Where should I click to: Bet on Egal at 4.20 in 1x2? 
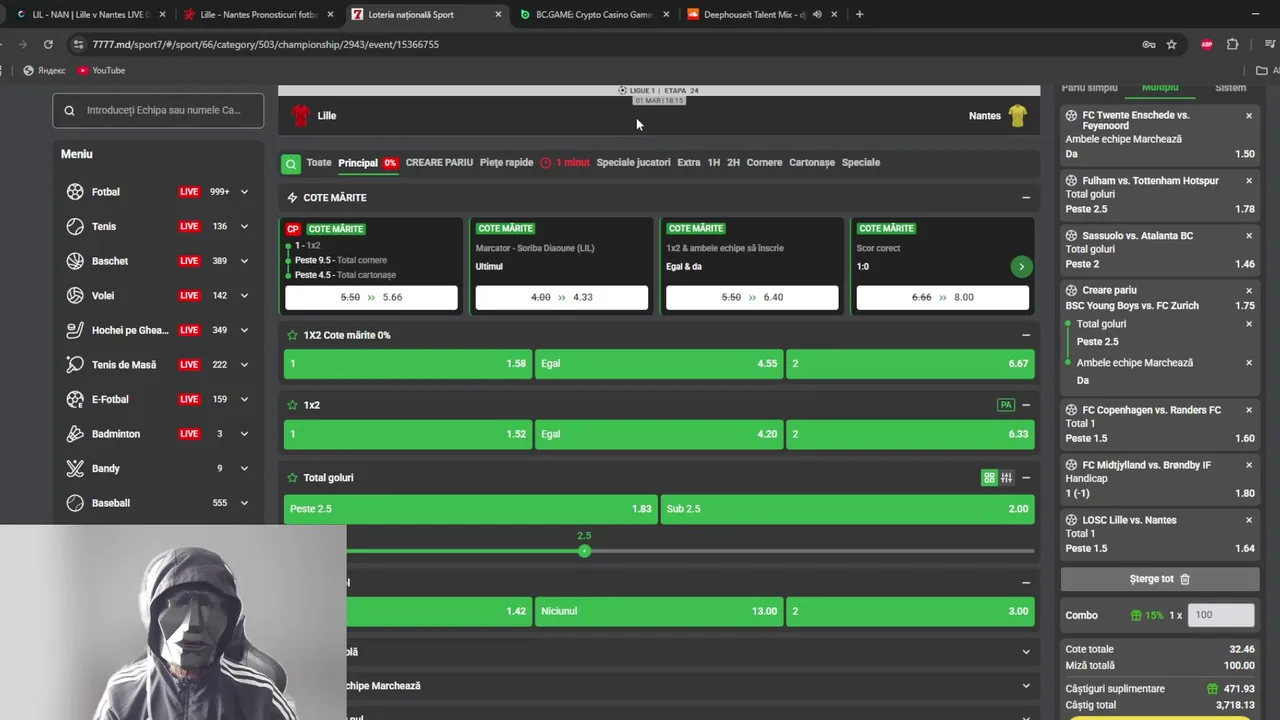(659, 434)
